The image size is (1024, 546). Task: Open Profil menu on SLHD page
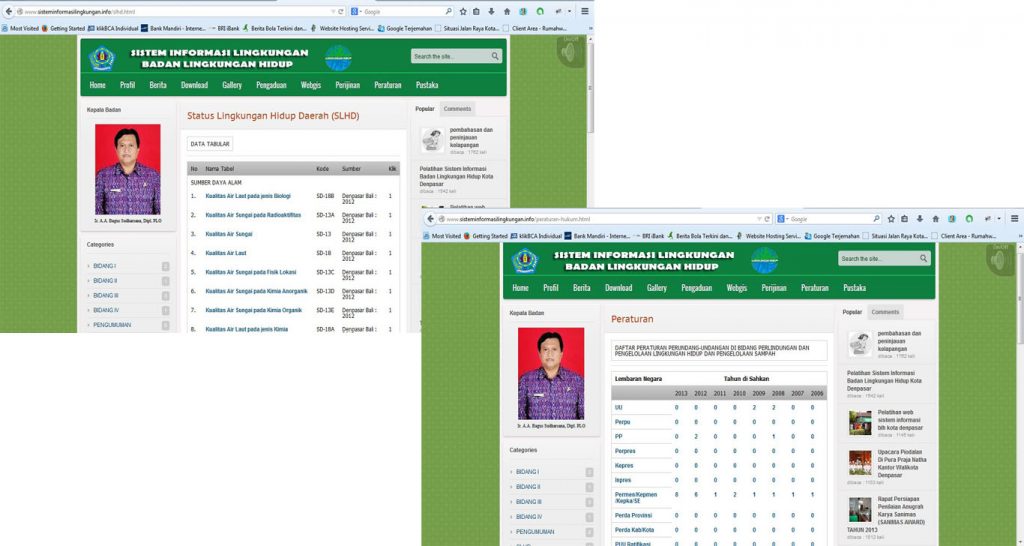point(127,85)
